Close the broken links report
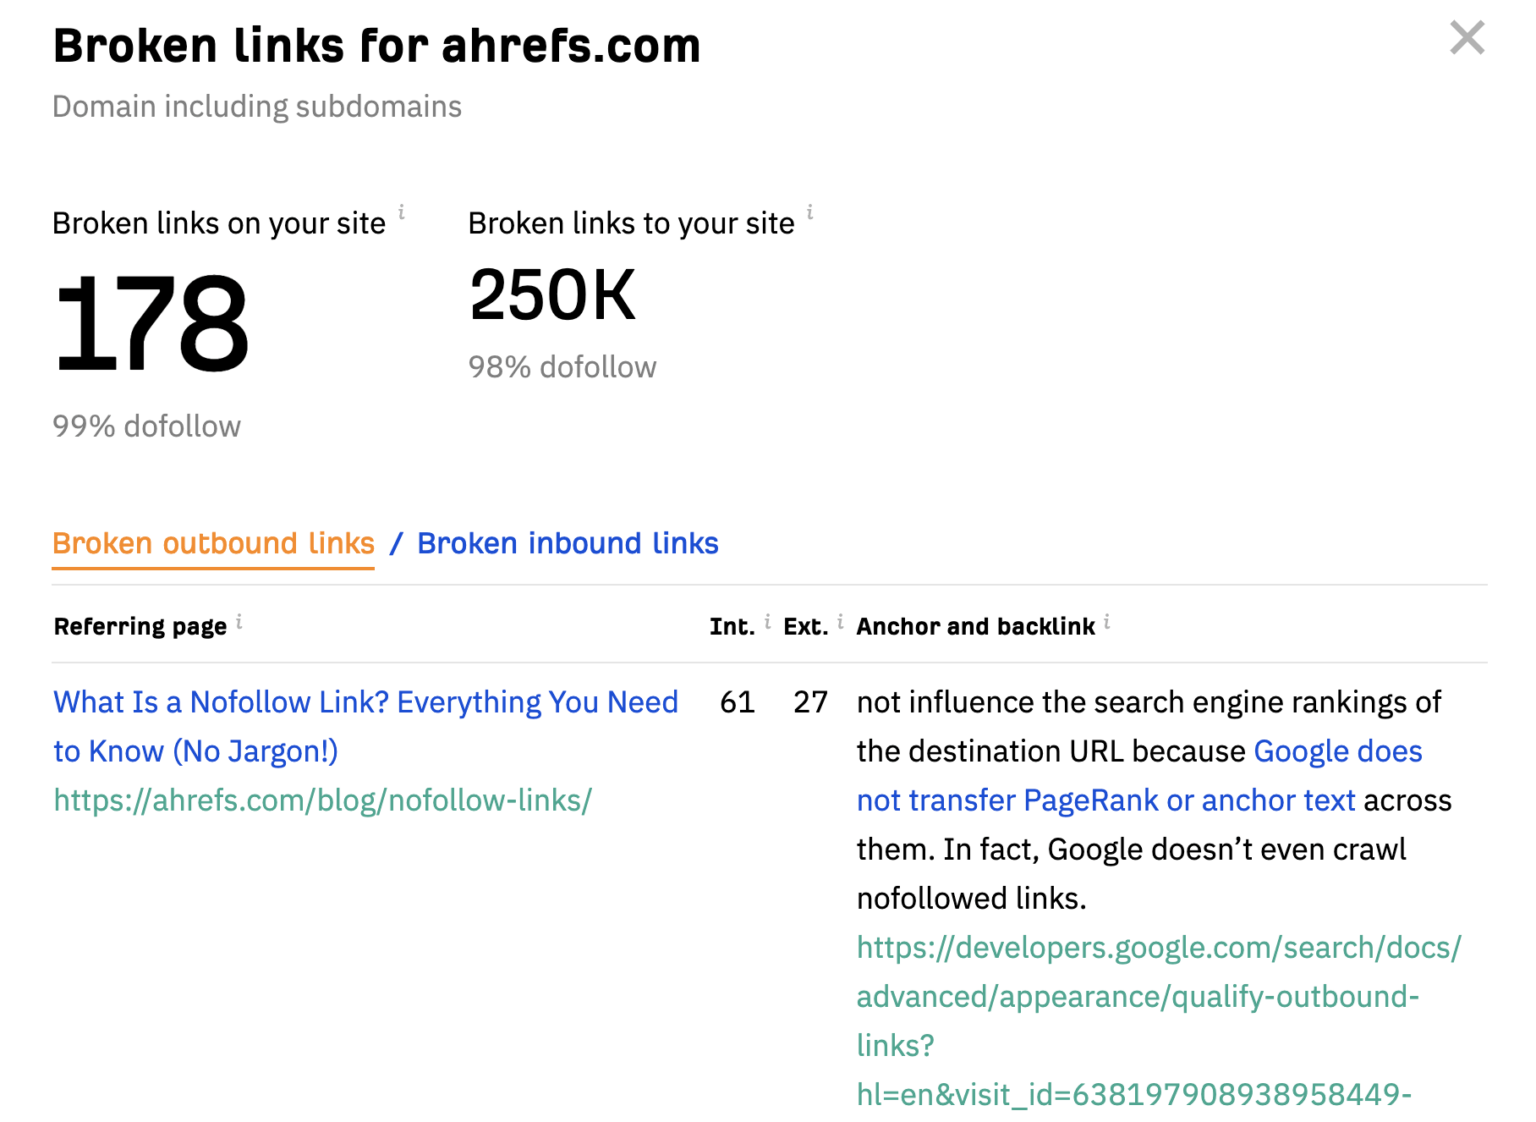 pyautogui.click(x=1466, y=38)
